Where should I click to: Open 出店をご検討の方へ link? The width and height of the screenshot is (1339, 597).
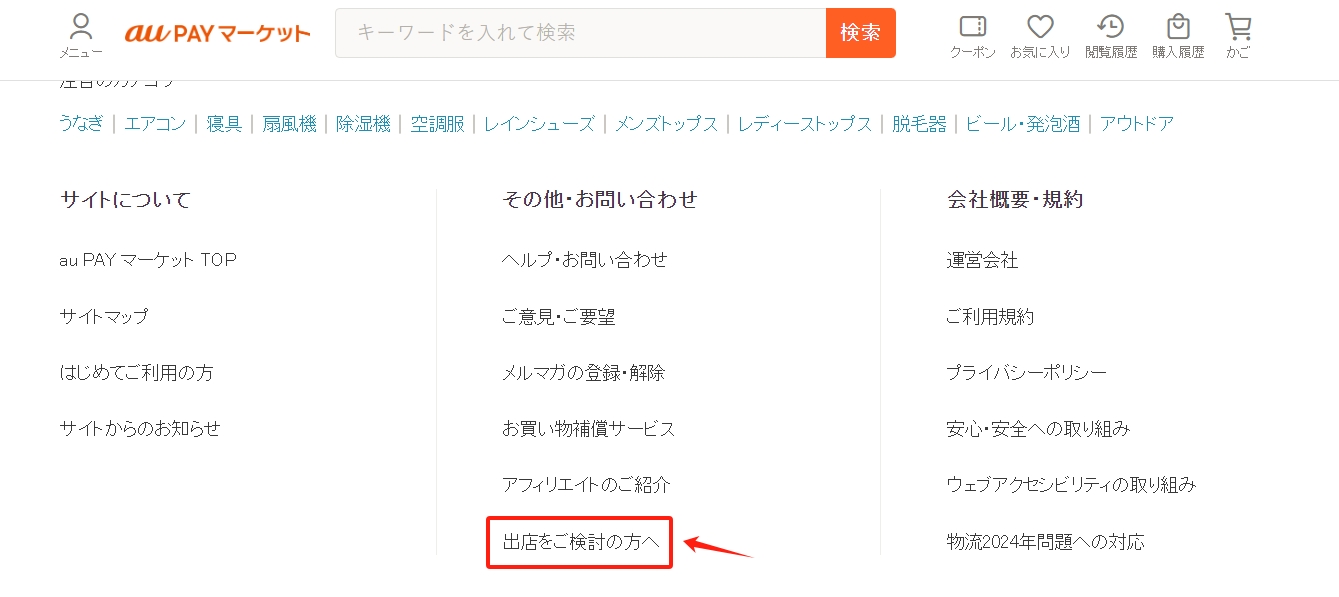click(580, 542)
